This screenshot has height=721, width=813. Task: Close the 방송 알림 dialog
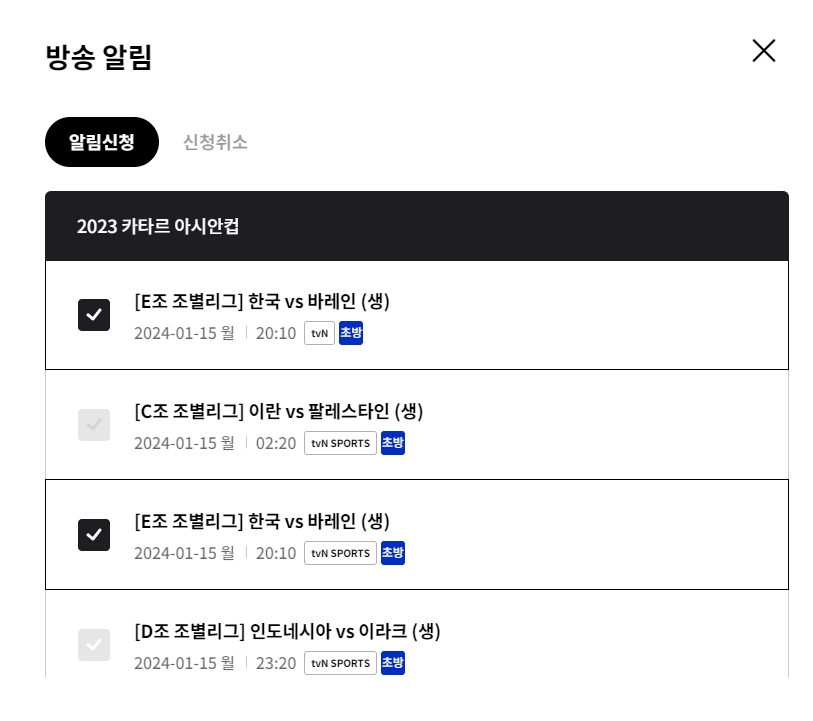(x=763, y=50)
